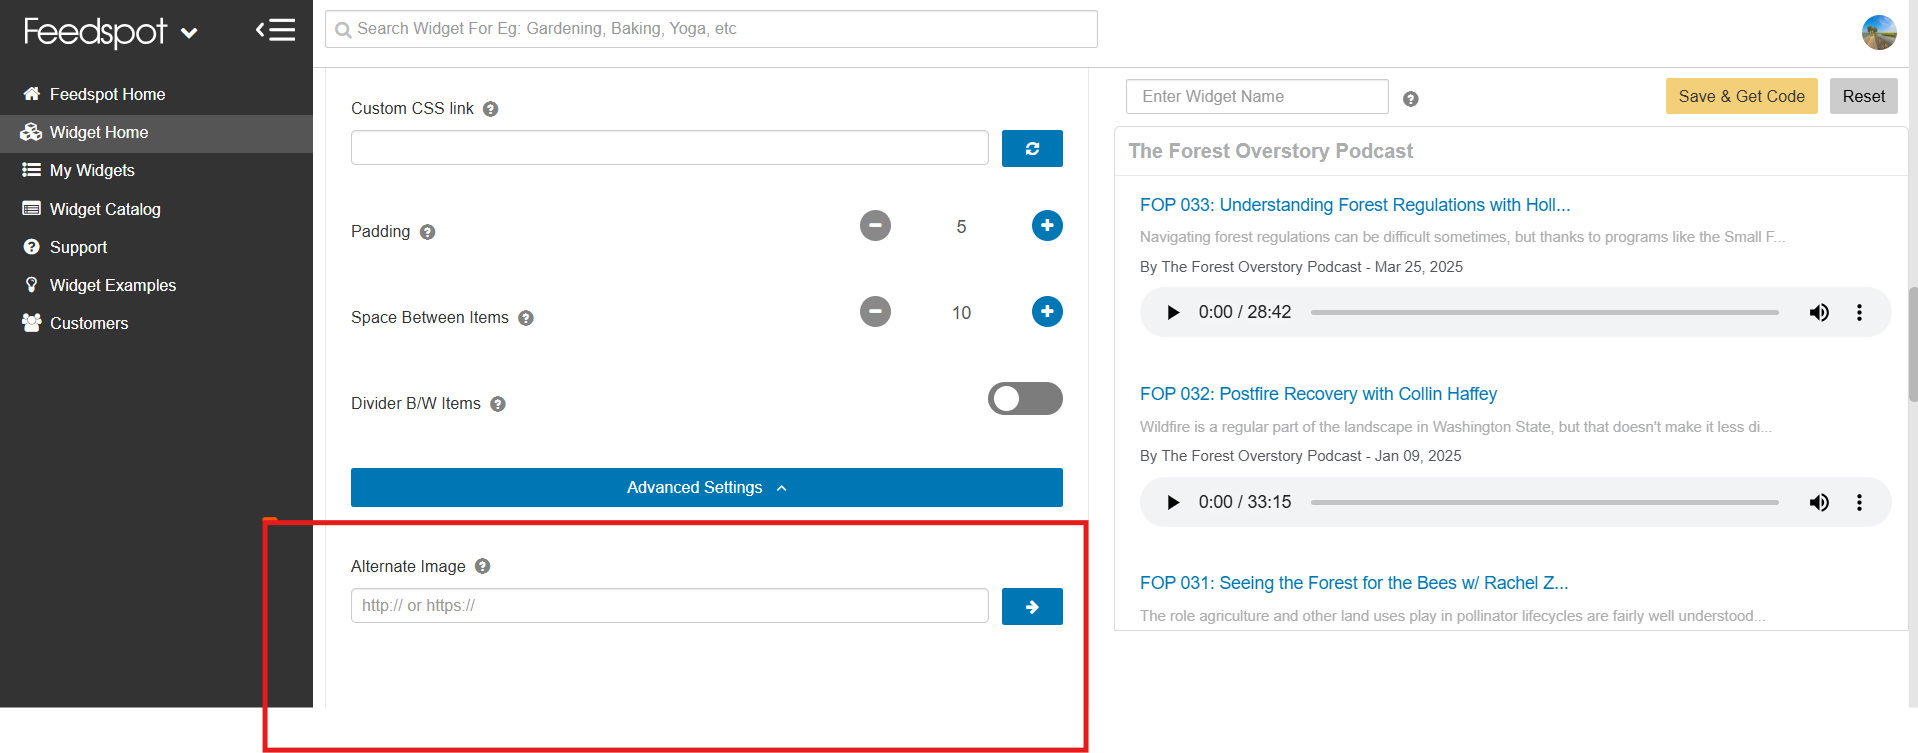The width and height of the screenshot is (1918, 753).
Task: Mute the FOP 032 episode audio
Action: pyautogui.click(x=1819, y=502)
